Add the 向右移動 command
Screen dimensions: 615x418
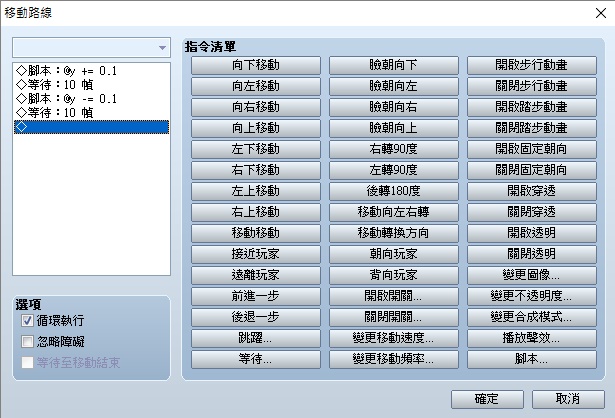tap(256, 107)
